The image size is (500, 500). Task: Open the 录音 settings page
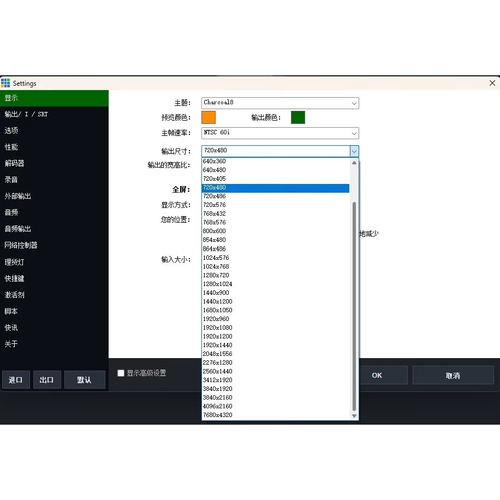click(x=54, y=180)
